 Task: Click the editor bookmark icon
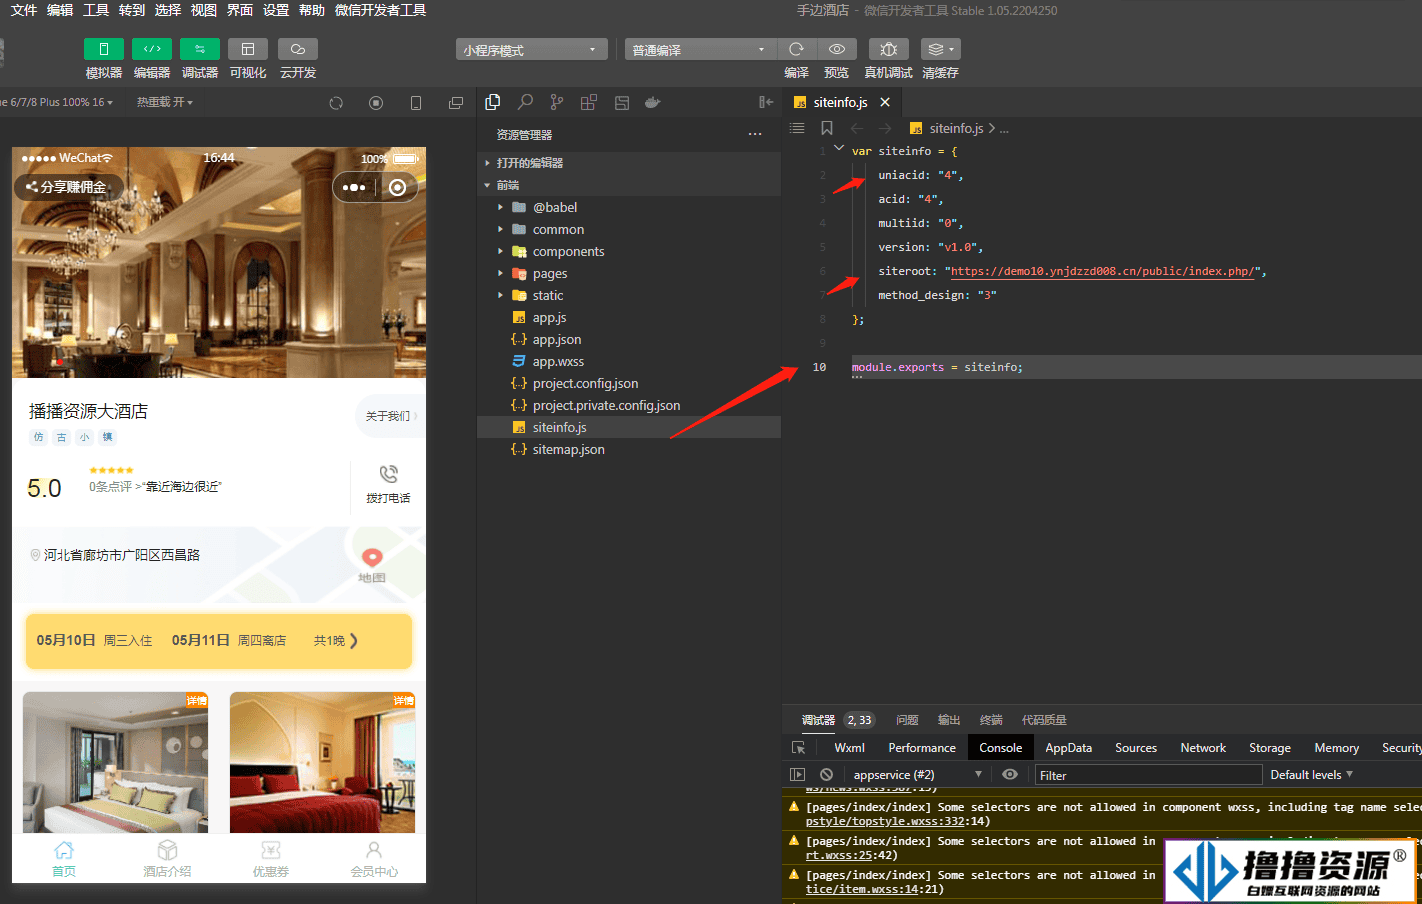click(827, 128)
